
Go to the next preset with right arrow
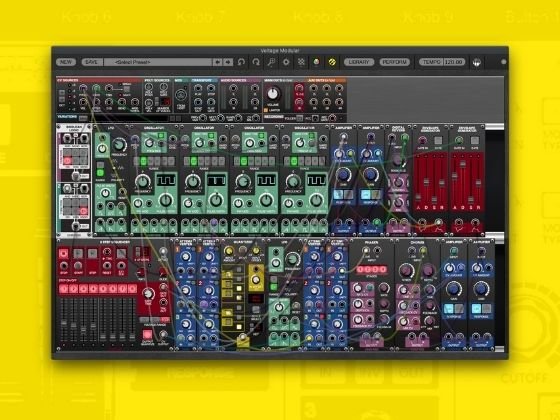[x=228, y=62]
